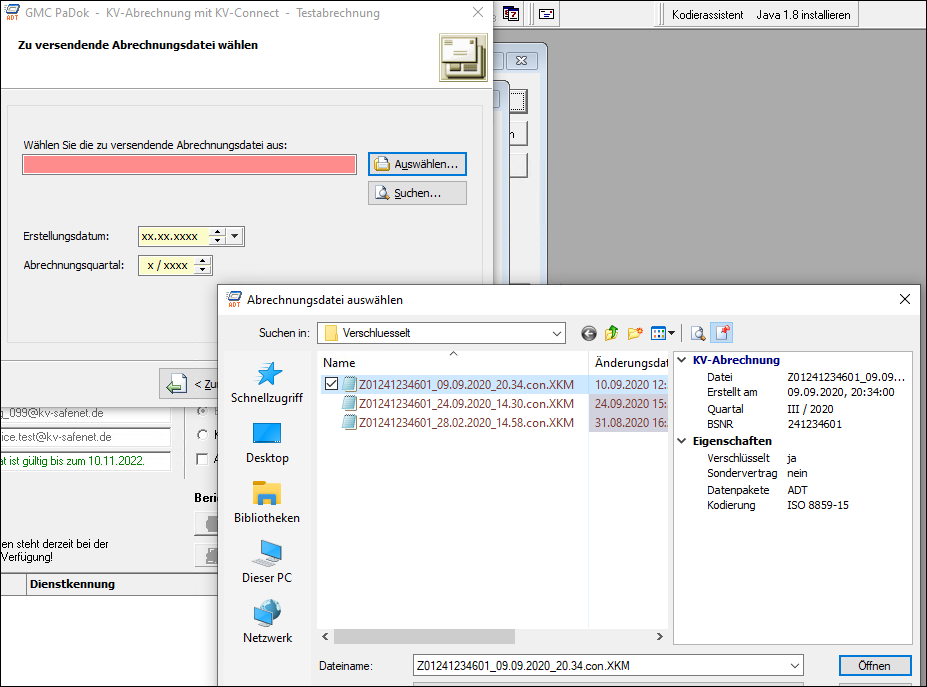Viewport: 927px width, 687px height.
Task: Uncheck the 09.09.2020_20.34 file checkbox
Action: pyautogui.click(x=332, y=384)
